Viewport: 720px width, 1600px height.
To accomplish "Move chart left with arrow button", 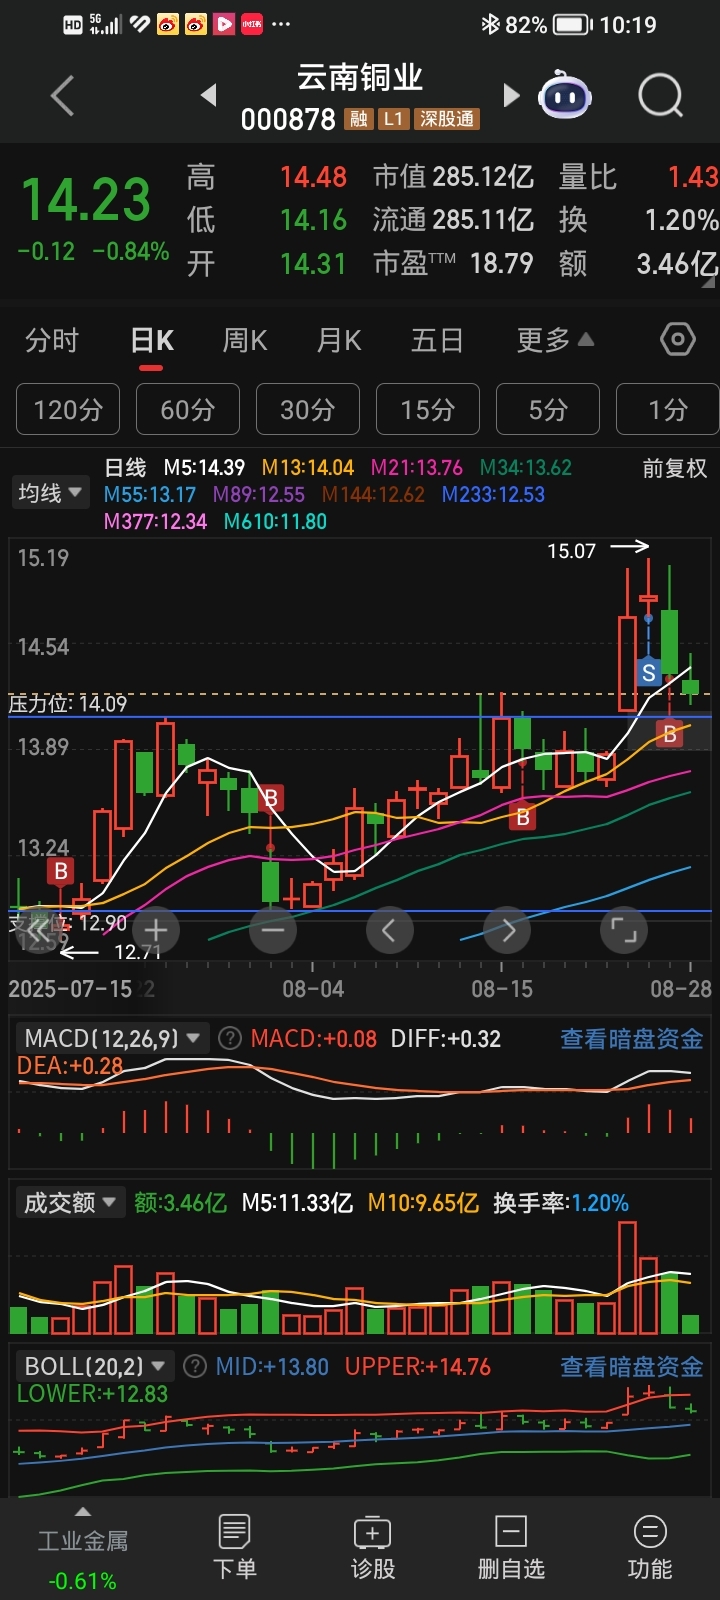I will [x=390, y=931].
